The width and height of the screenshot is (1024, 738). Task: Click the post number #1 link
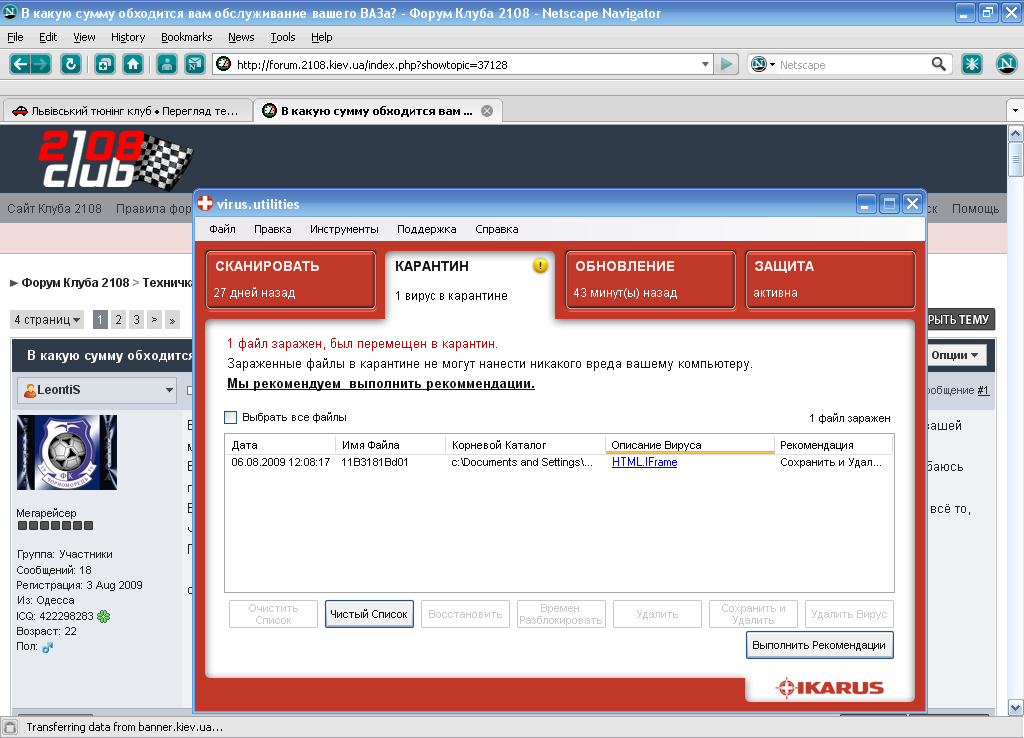983,390
